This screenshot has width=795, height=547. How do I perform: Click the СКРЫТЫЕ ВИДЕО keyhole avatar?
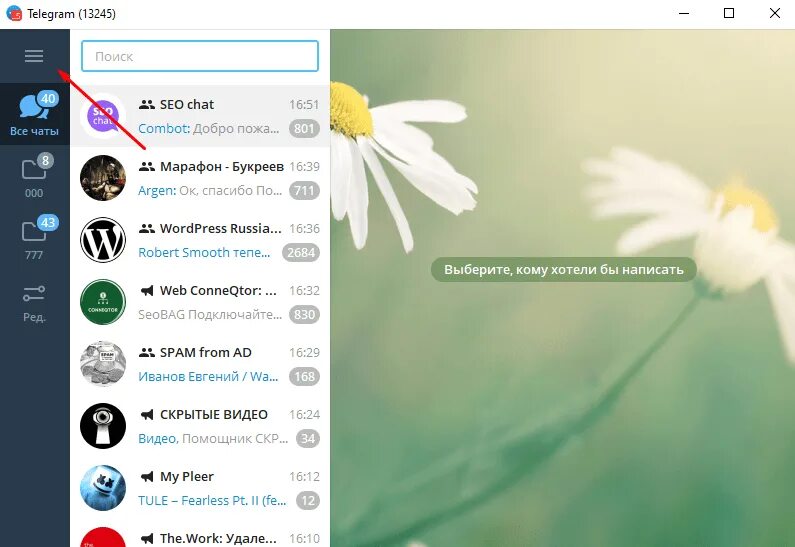click(x=103, y=426)
